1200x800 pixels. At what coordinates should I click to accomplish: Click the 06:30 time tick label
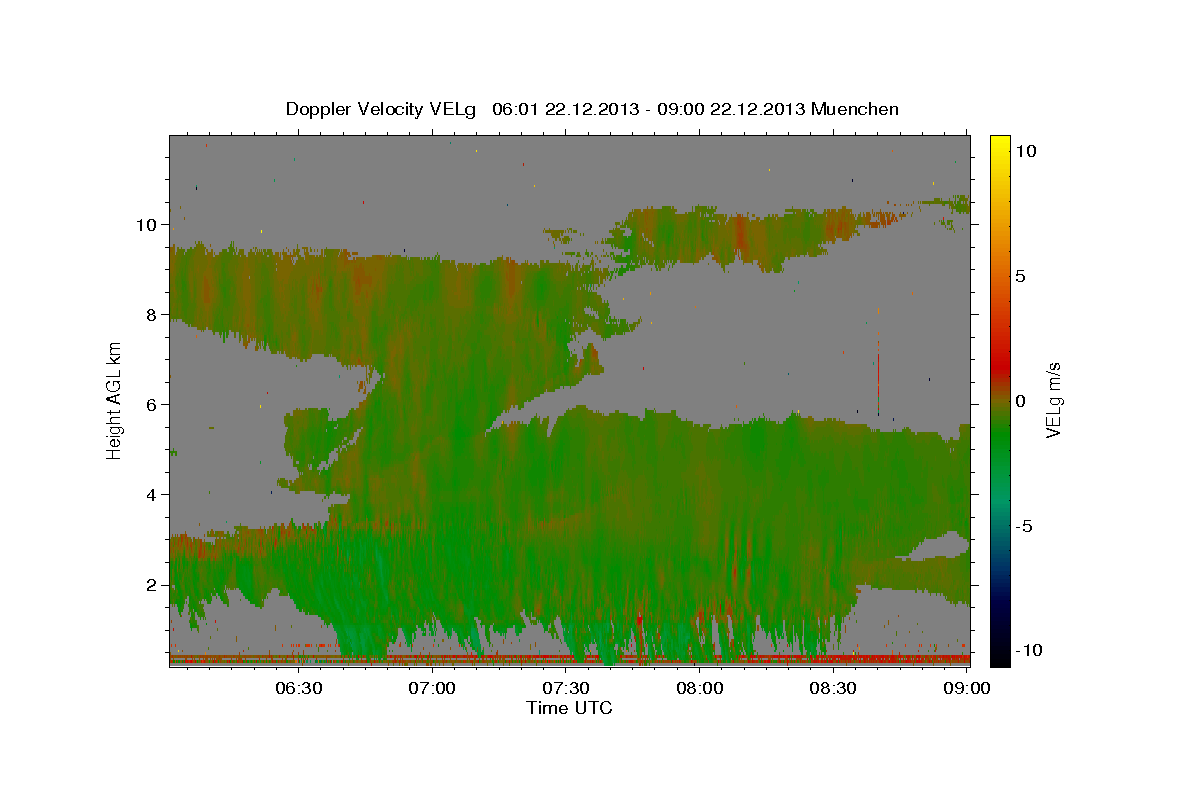pos(299,689)
